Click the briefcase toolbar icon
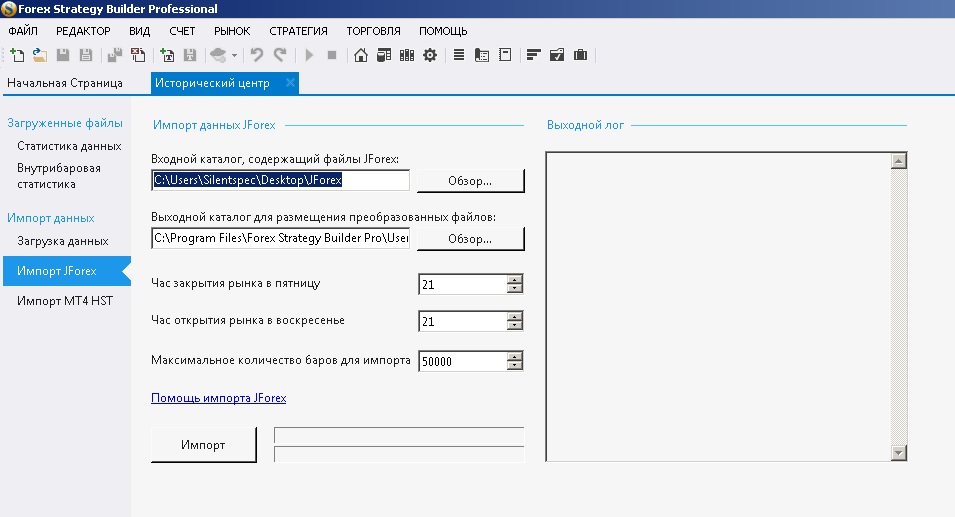 (x=580, y=55)
